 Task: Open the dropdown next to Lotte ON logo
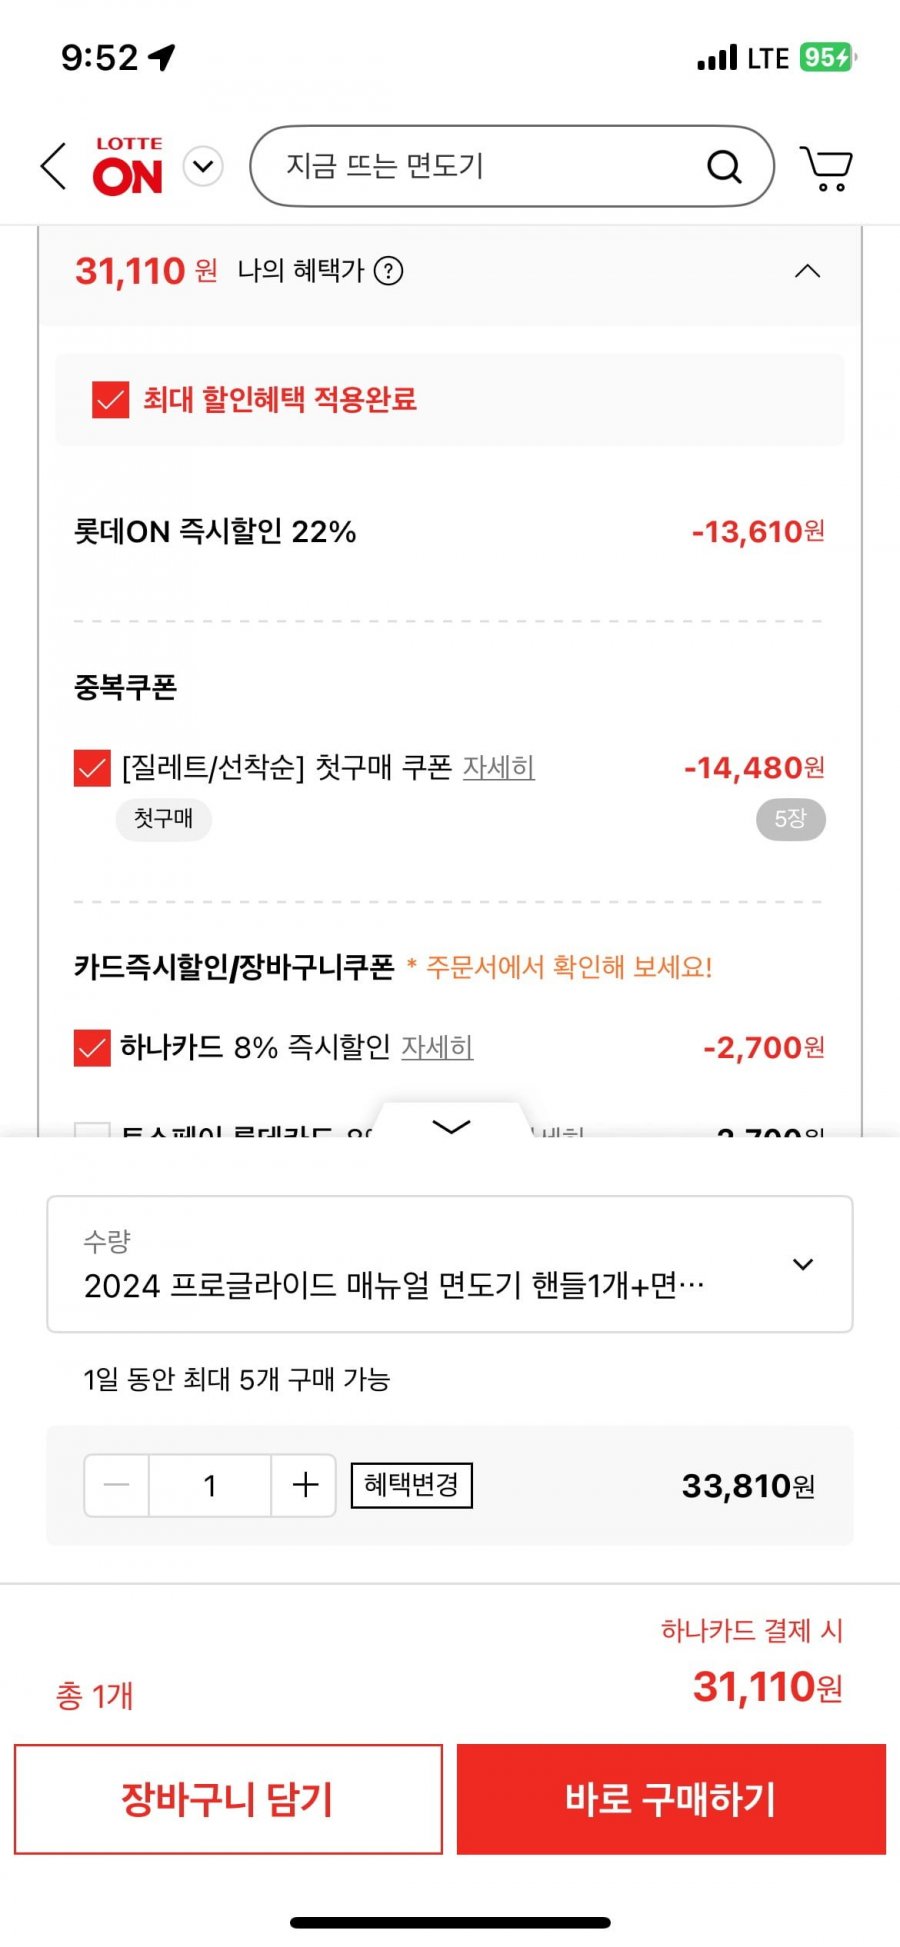203,166
